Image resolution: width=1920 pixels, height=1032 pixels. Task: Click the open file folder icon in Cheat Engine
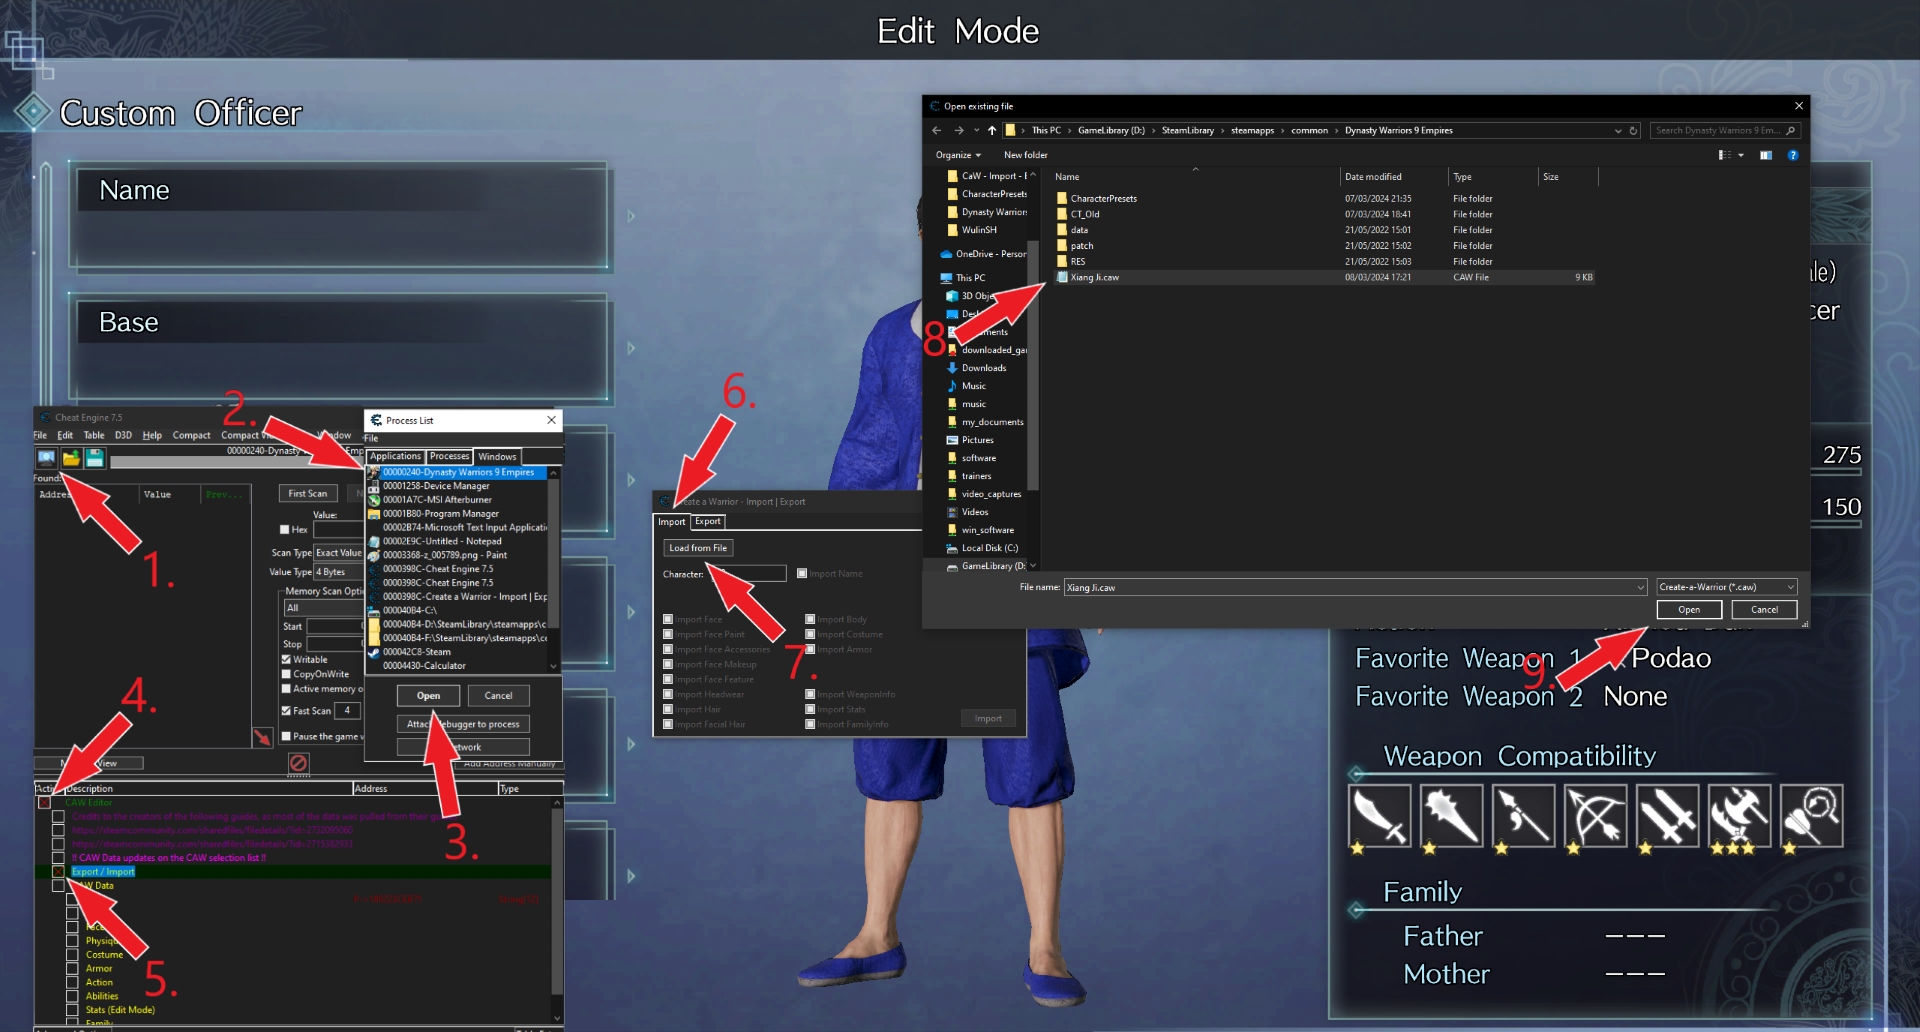(x=71, y=458)
